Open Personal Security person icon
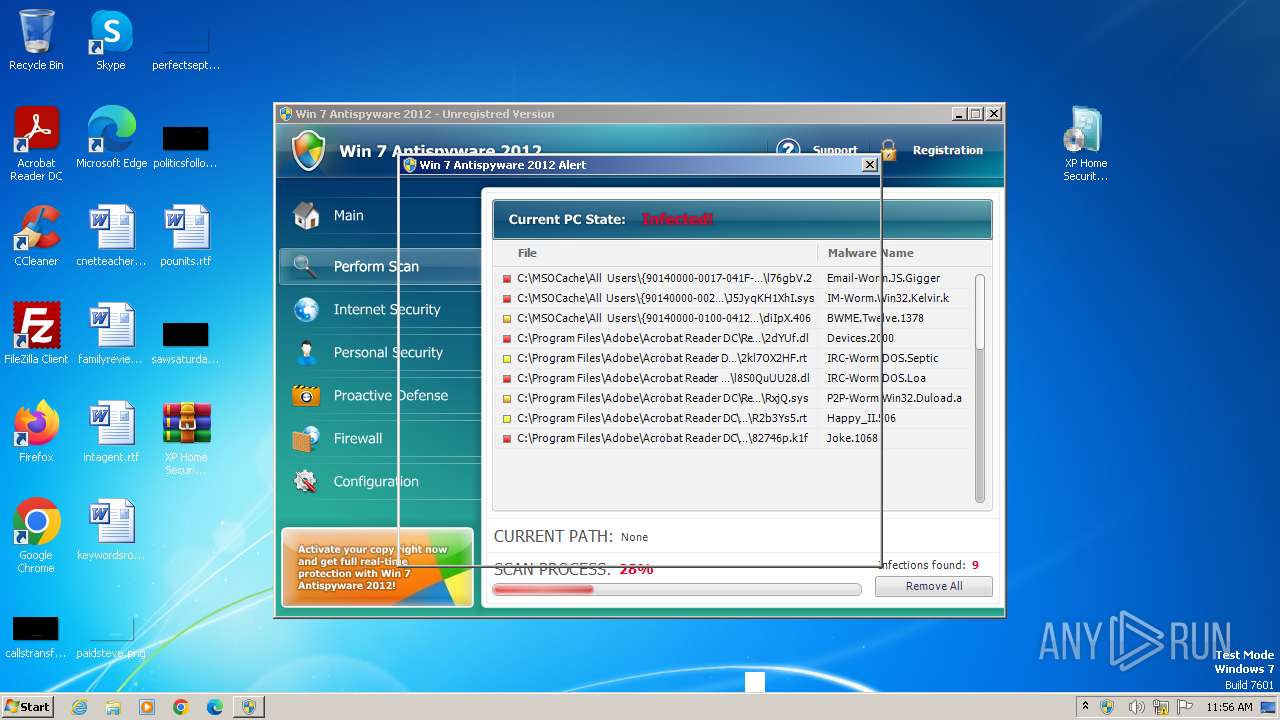Viewport: 1280px width, 720px height. point(306,352)
